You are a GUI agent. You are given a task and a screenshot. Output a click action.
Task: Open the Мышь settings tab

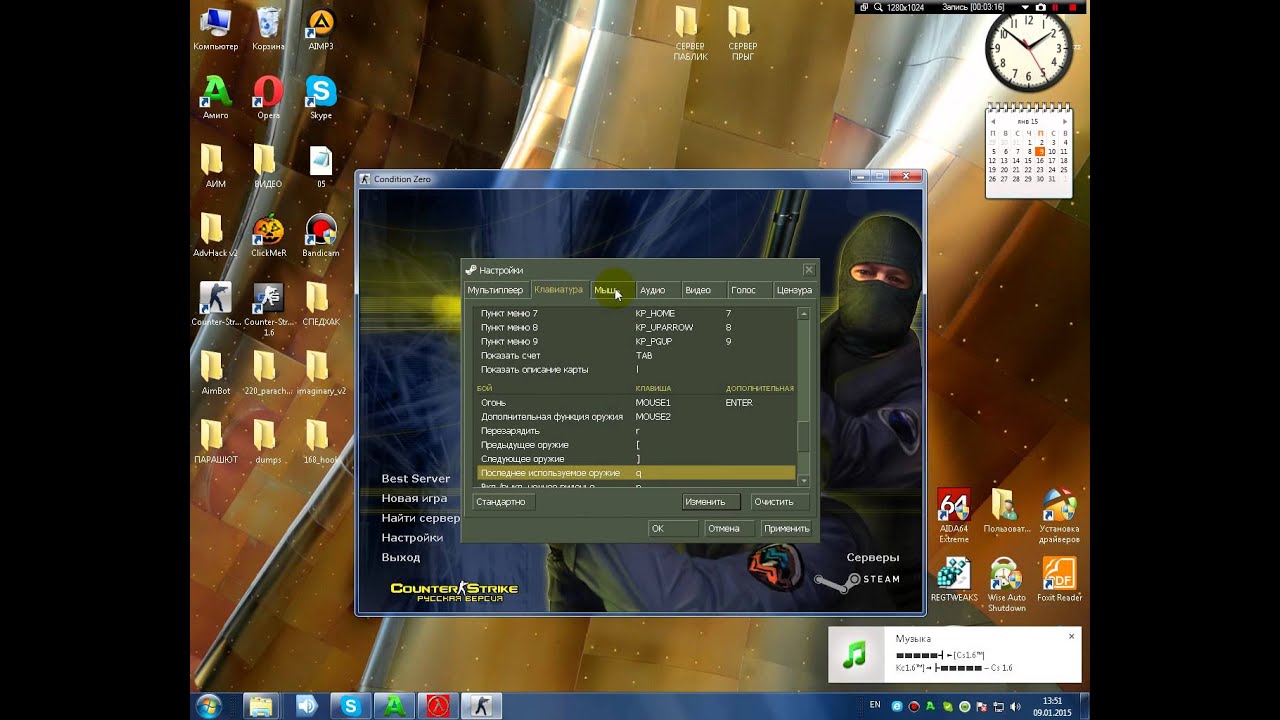[x=611, y=290]
